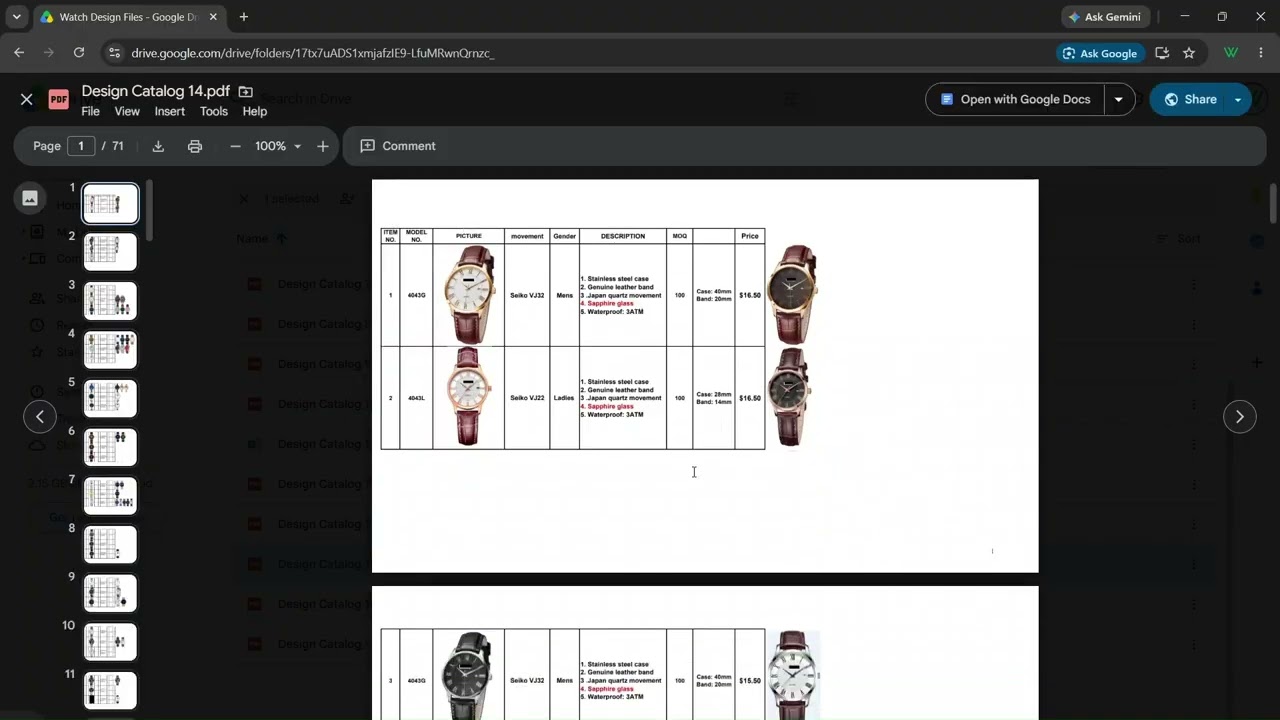Image resolution: width=1280 pixels, height=720 pixels.
Task: Select page 9 thumbnail
Action: point(110,594)
